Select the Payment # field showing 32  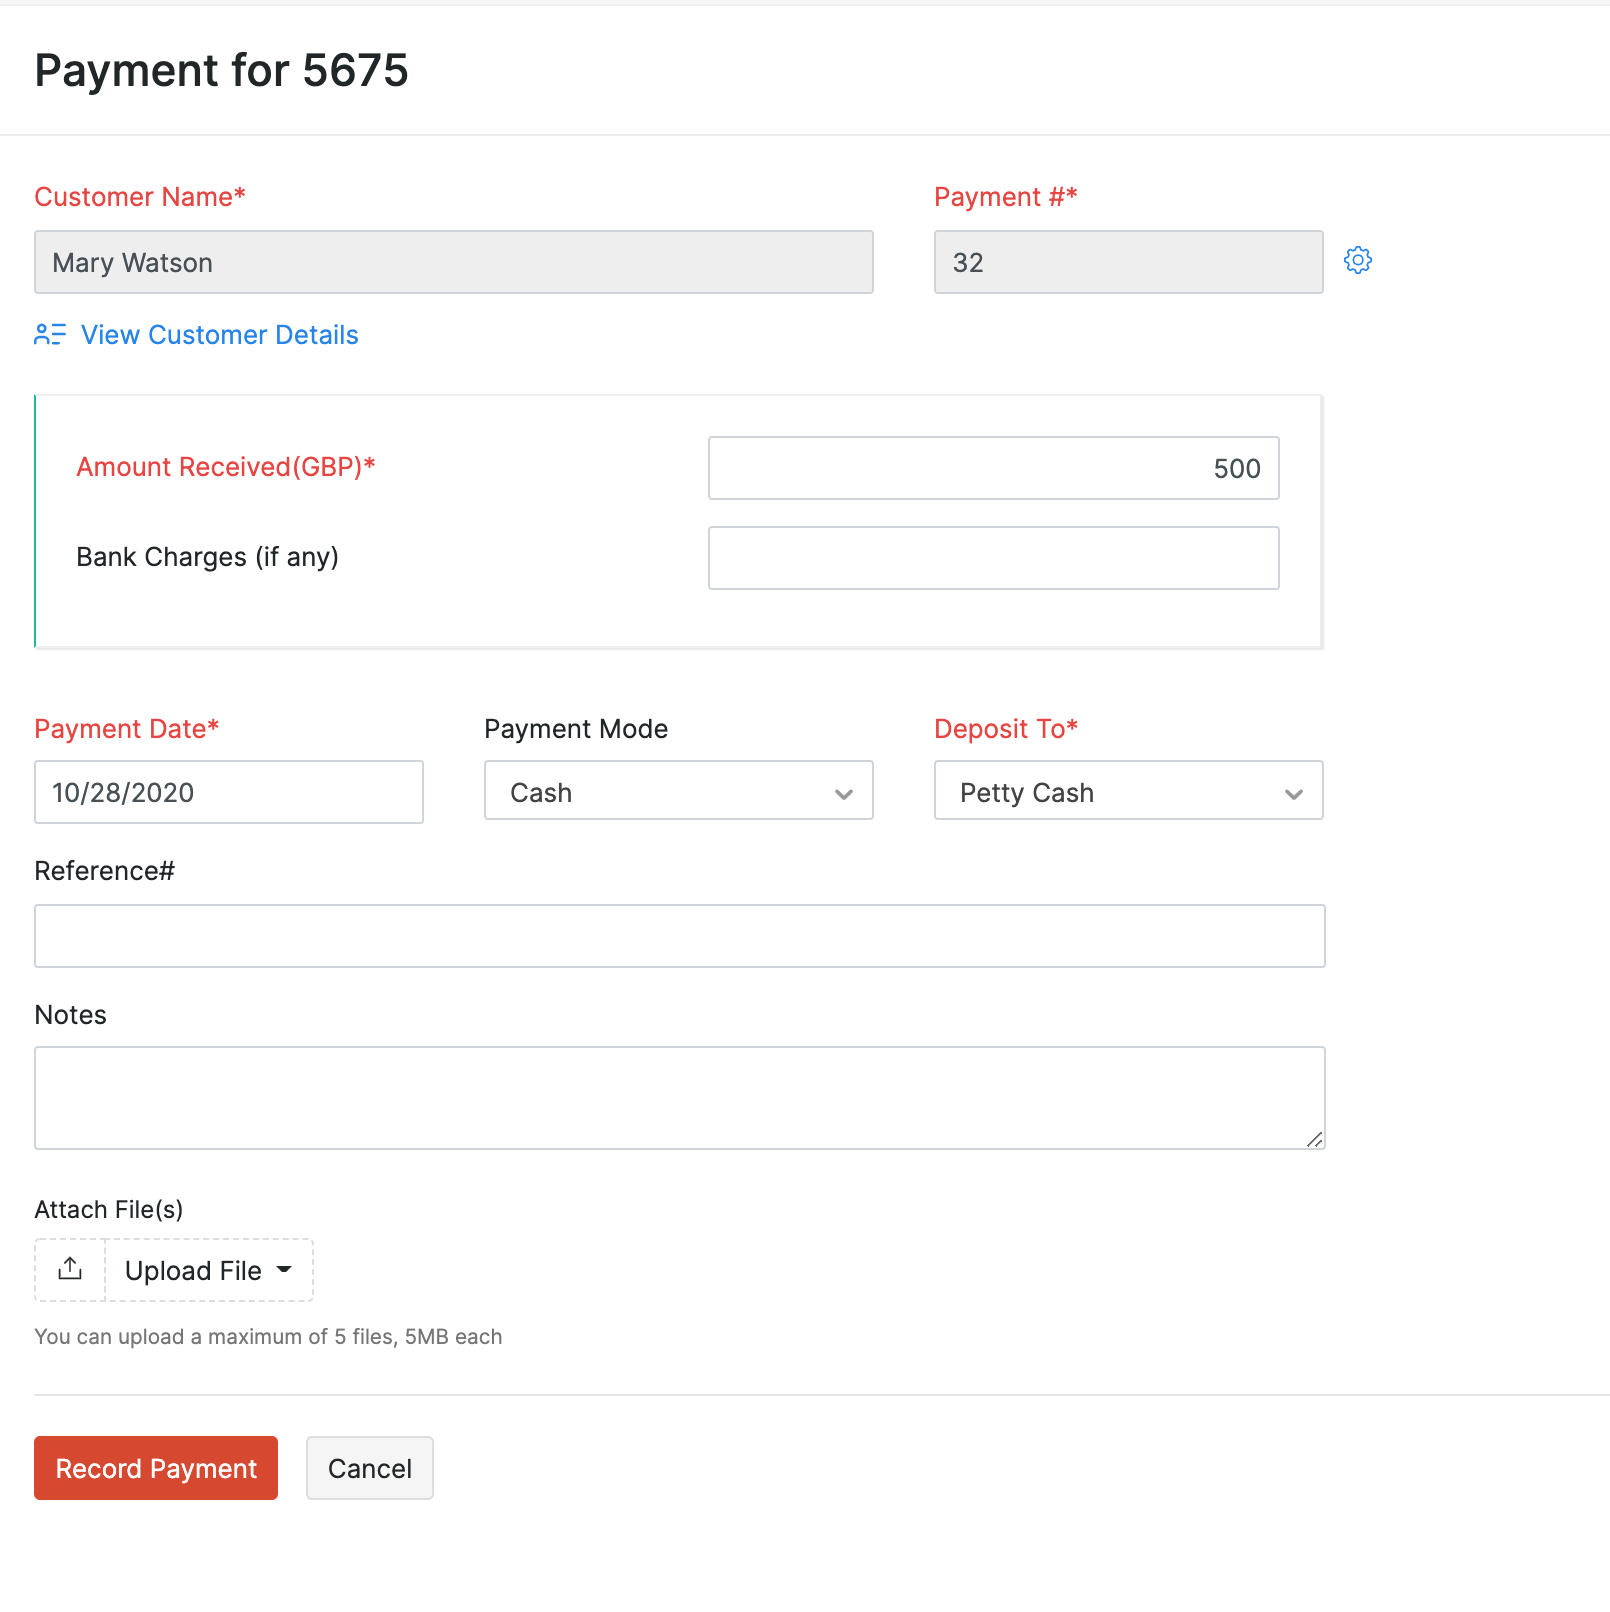[x=1127, y=262]
